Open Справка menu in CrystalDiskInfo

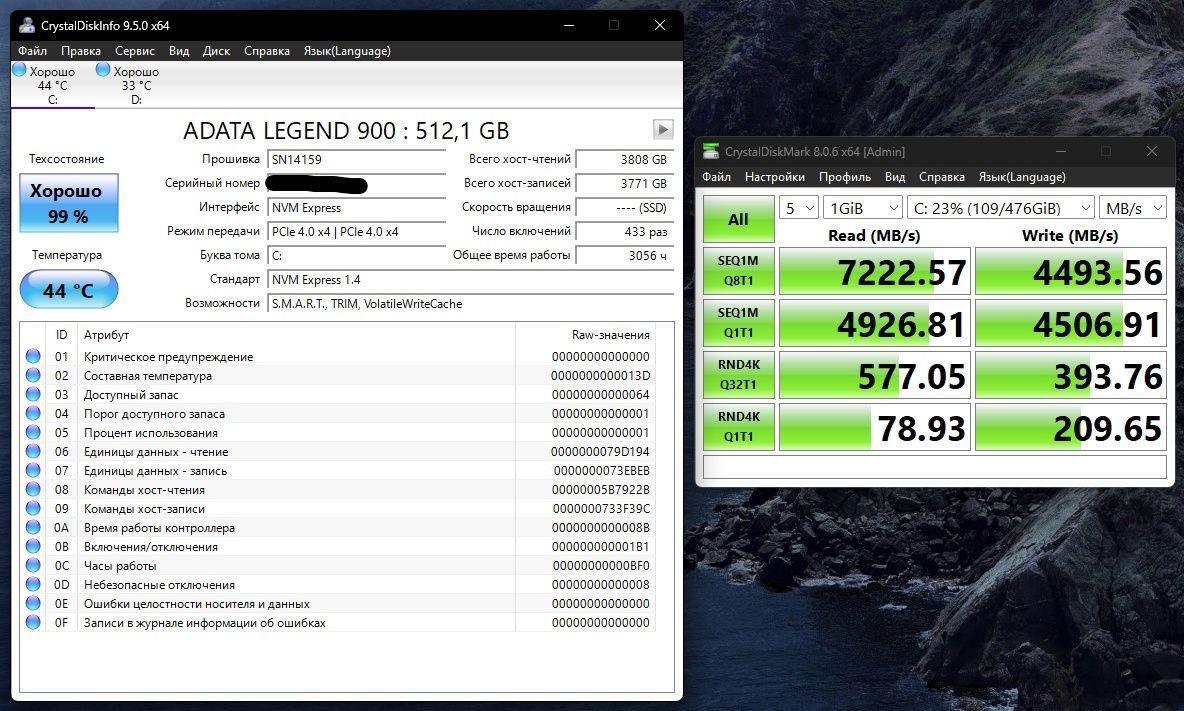pos(267,51)
